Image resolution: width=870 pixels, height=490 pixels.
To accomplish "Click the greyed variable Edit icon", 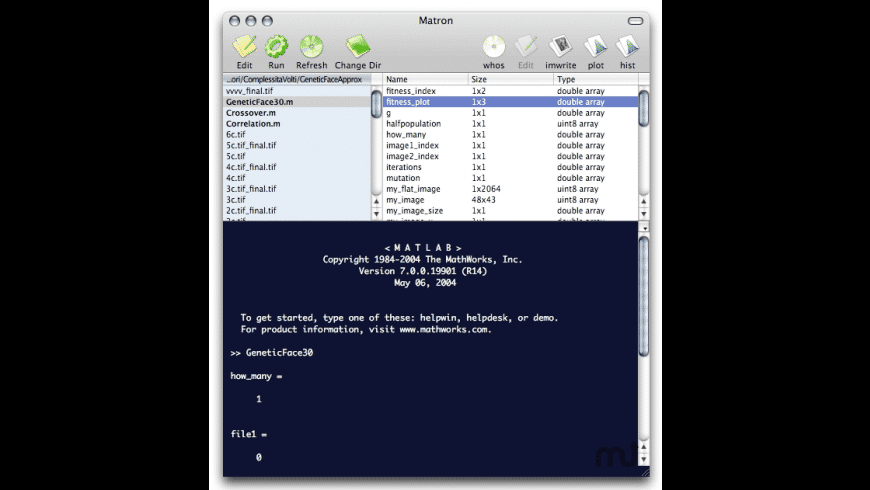I will click(x=525, y=51).
